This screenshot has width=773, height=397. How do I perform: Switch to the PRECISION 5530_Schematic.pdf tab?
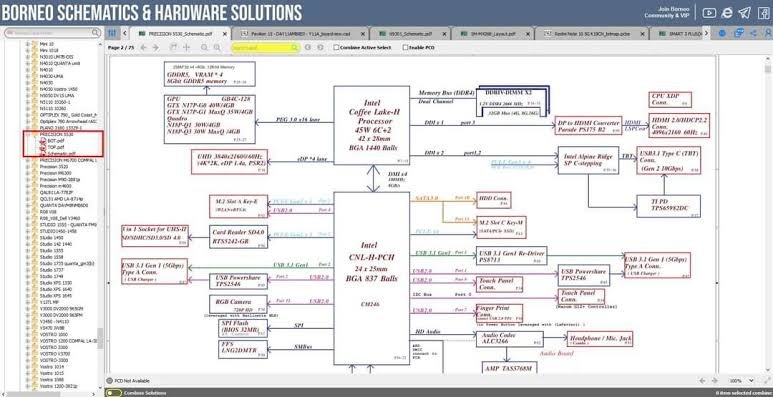click(x=180, y=34)
